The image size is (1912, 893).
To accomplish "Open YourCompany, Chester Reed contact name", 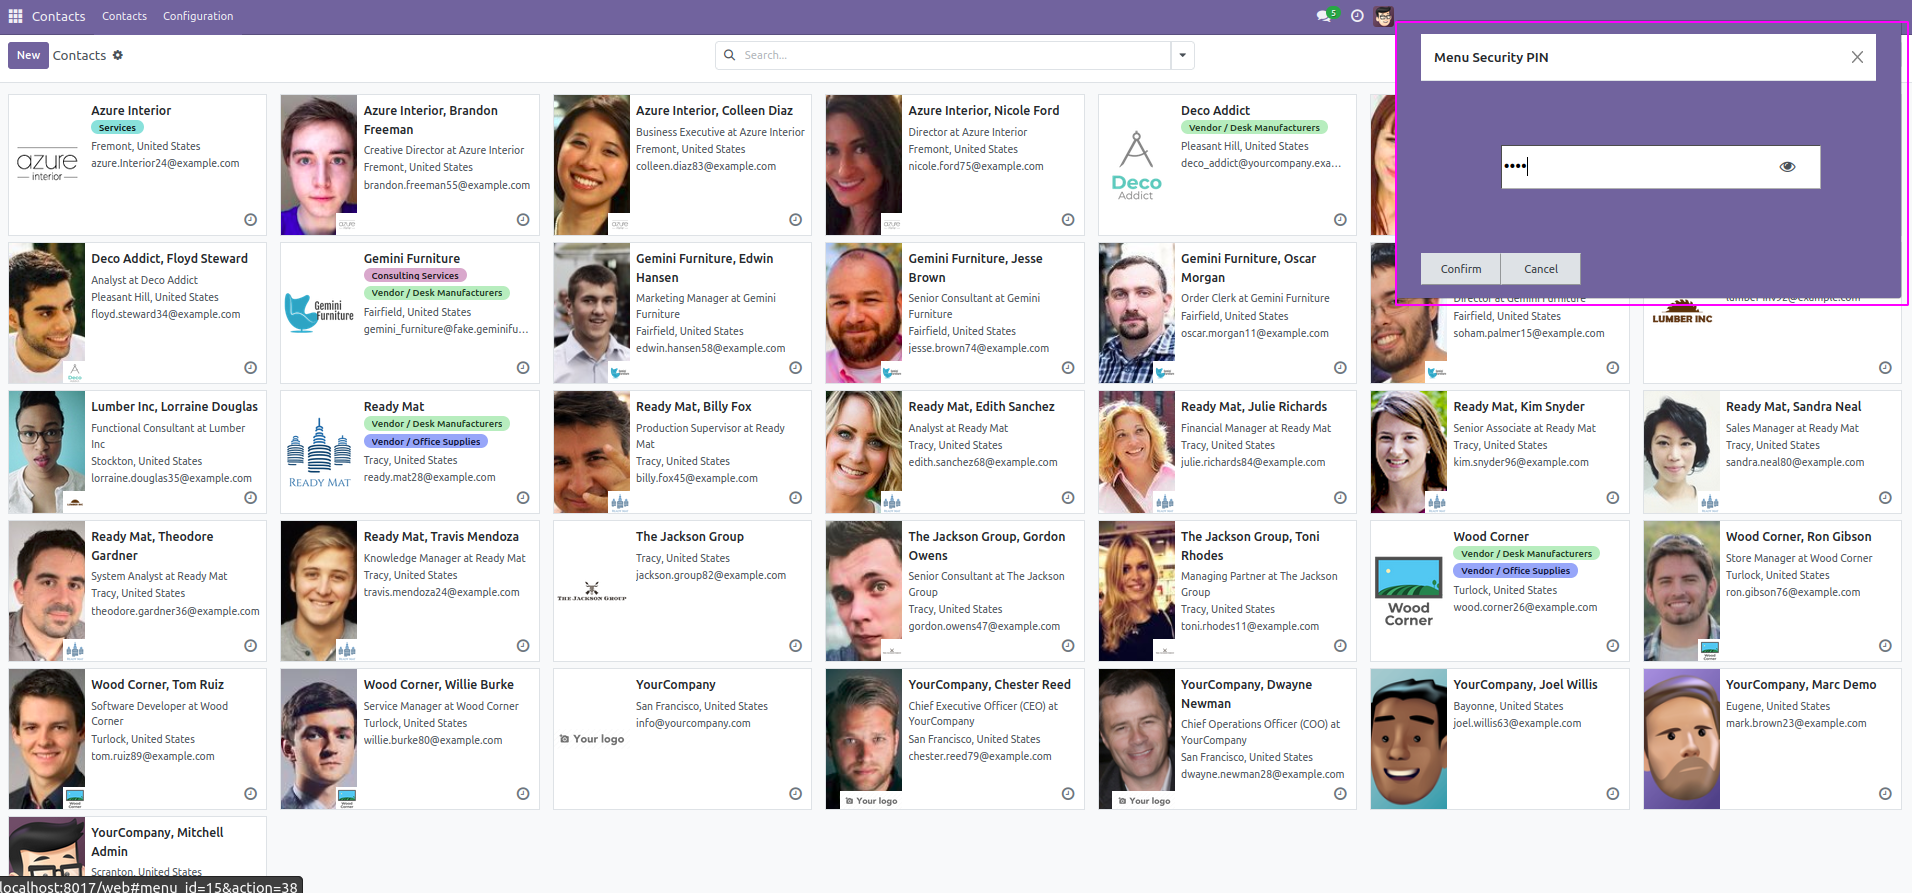I will [x=990, y=685].
